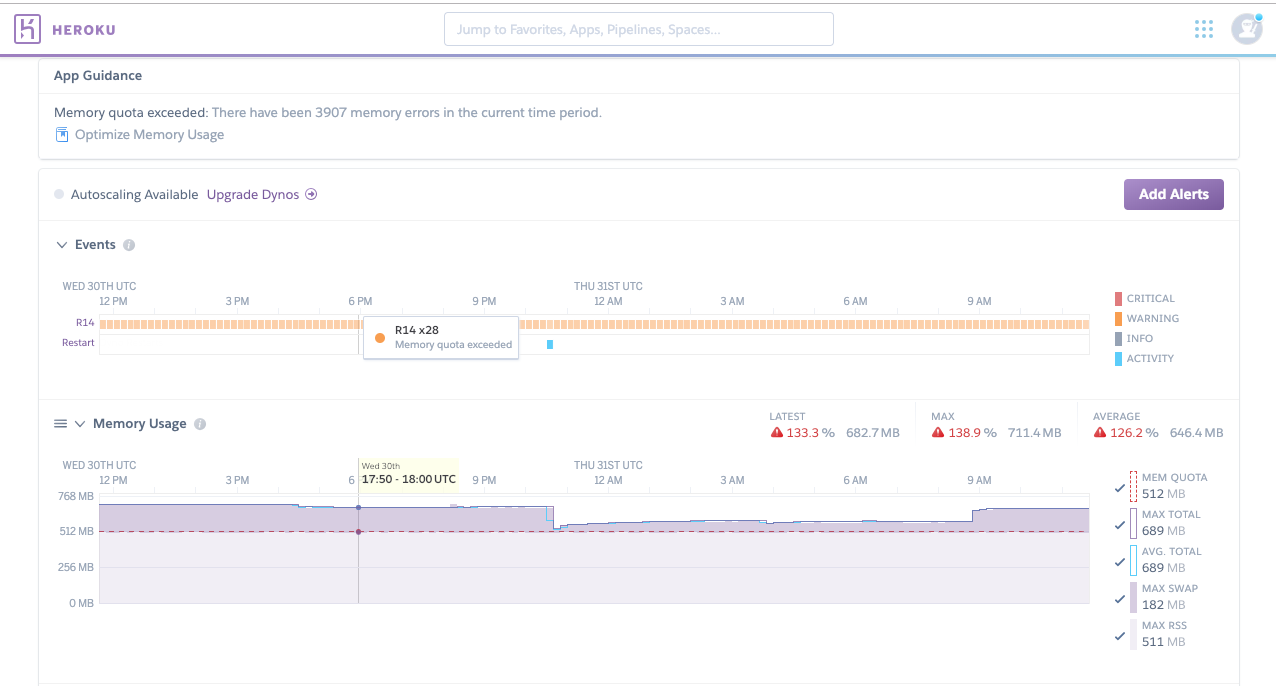Open the Upgrade Dynos link

pos(253,195)
